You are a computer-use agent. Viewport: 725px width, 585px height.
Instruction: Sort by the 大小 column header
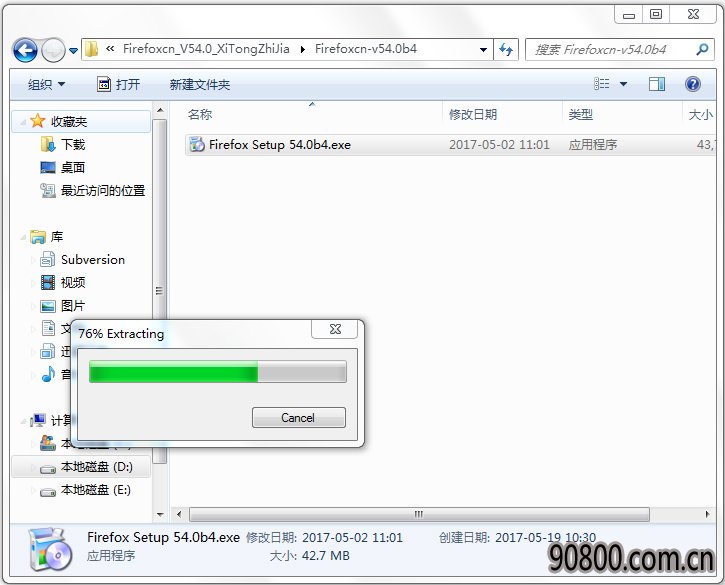pyautogui.click(x=700, y=114)
